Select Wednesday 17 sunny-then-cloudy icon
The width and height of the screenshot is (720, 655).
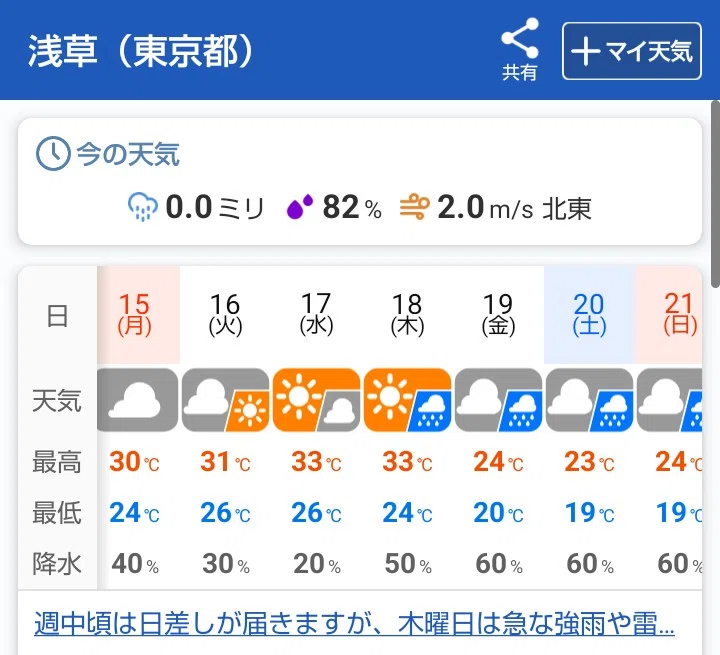[316, 400]
